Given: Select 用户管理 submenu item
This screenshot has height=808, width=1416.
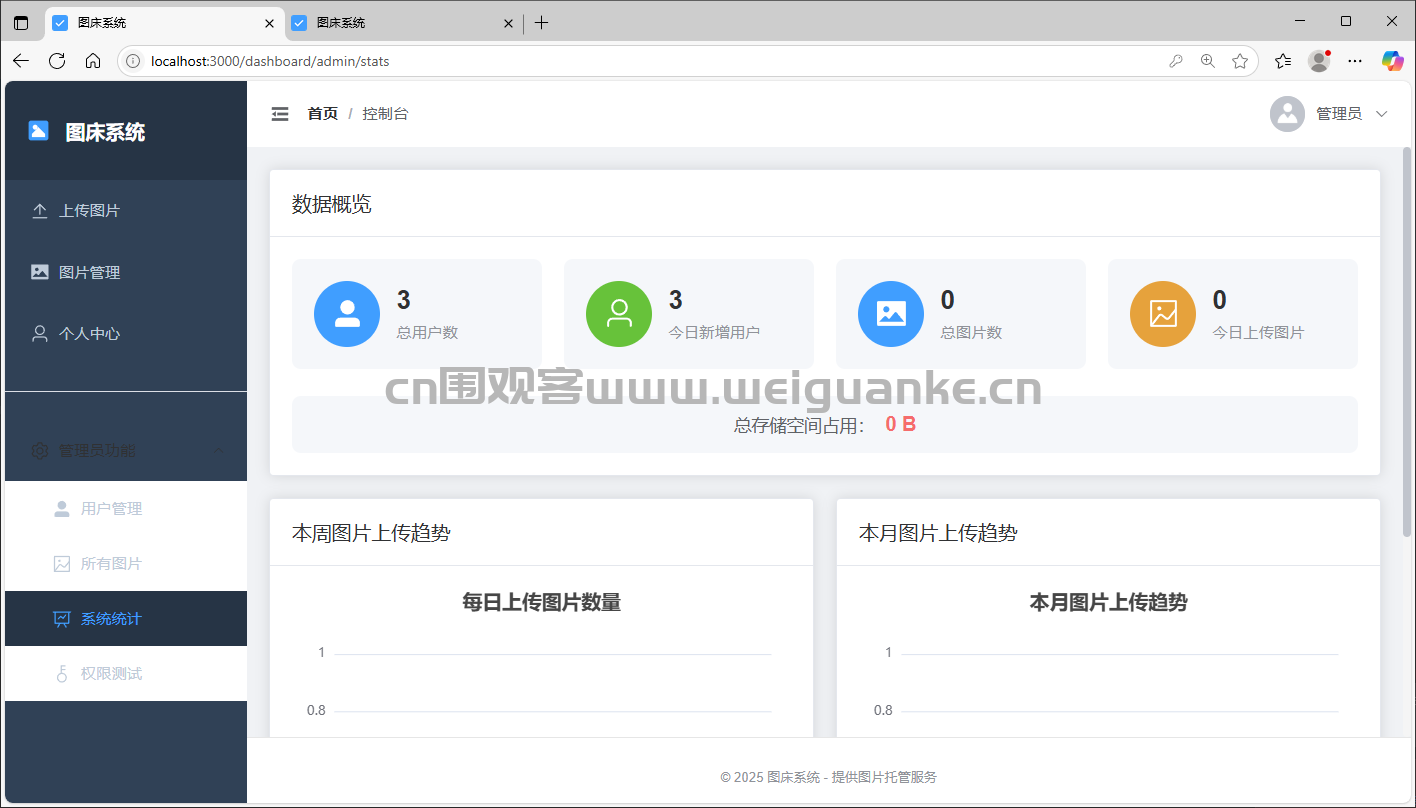Looking at the screenshot, I should coord(126,509).
